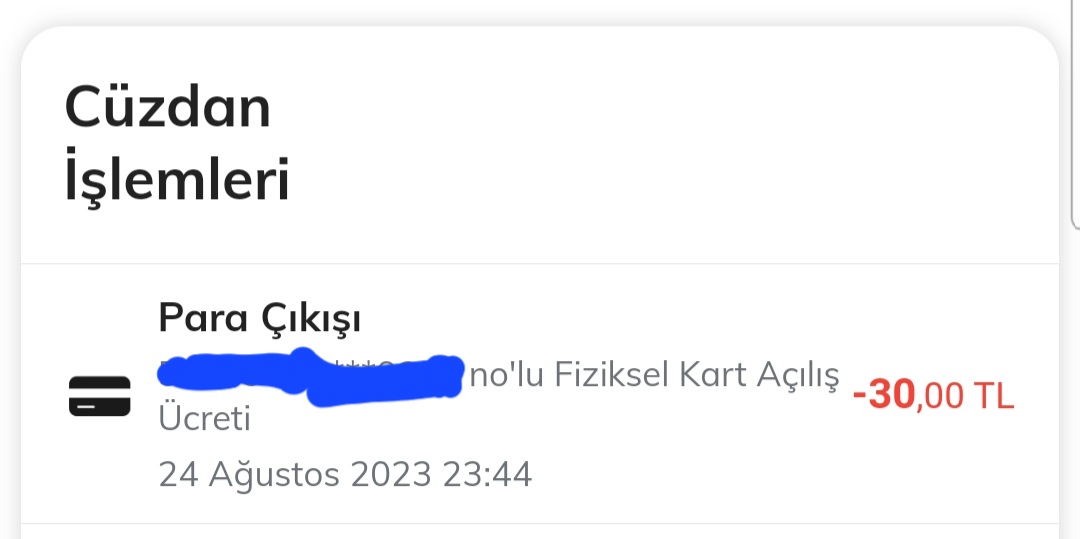Screen dimensions: 1080x539
Task: Click the bold red -30 figure
Action: coord(885,396)
